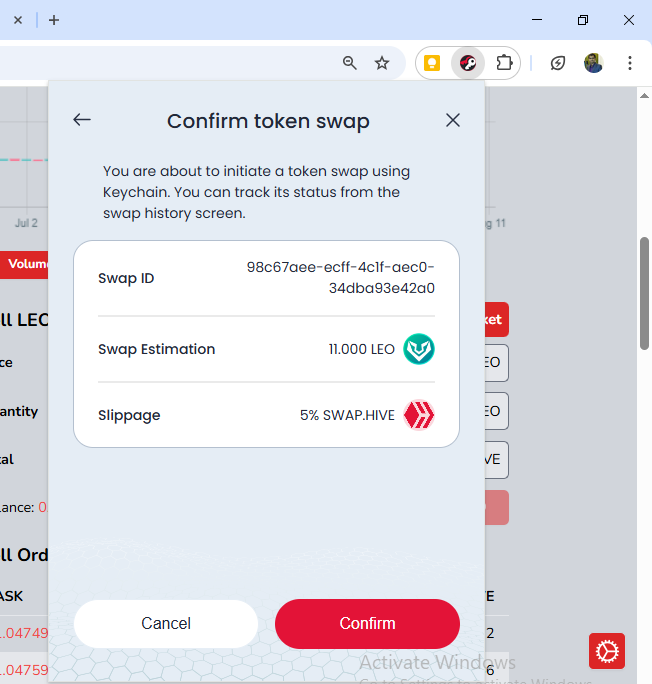Click the Slippage label

129,415
